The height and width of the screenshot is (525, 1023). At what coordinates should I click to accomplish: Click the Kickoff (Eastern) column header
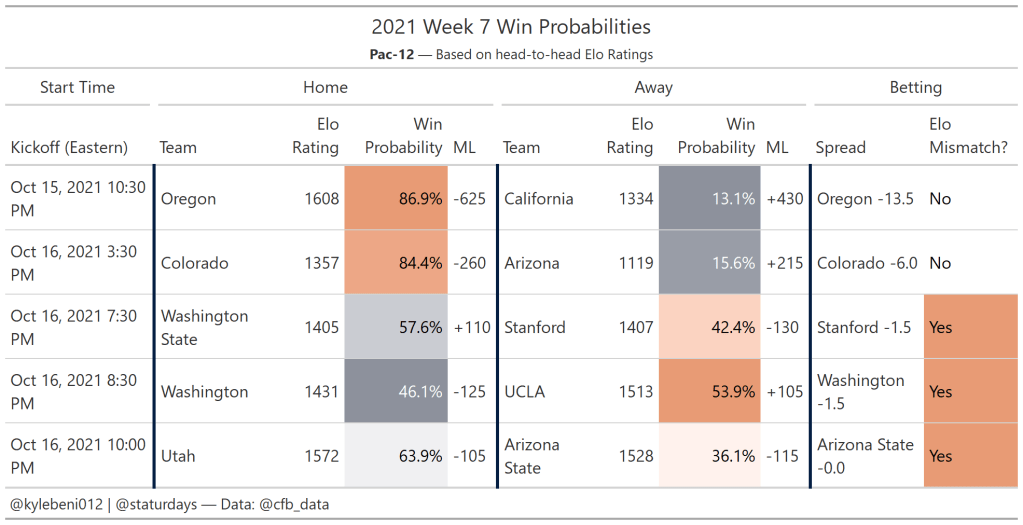click(x=69, y=147)
